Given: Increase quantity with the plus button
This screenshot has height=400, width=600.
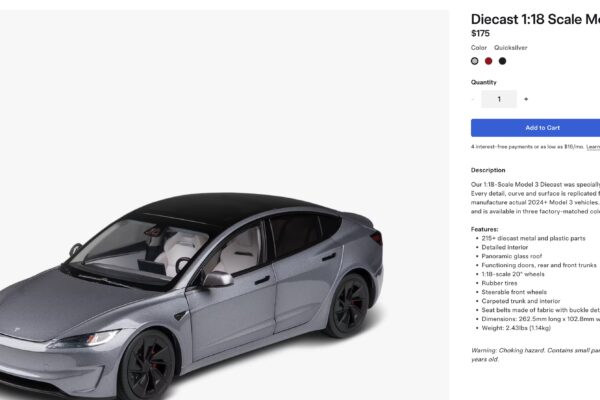Looking at the screenshot, I should click(526, 99).
